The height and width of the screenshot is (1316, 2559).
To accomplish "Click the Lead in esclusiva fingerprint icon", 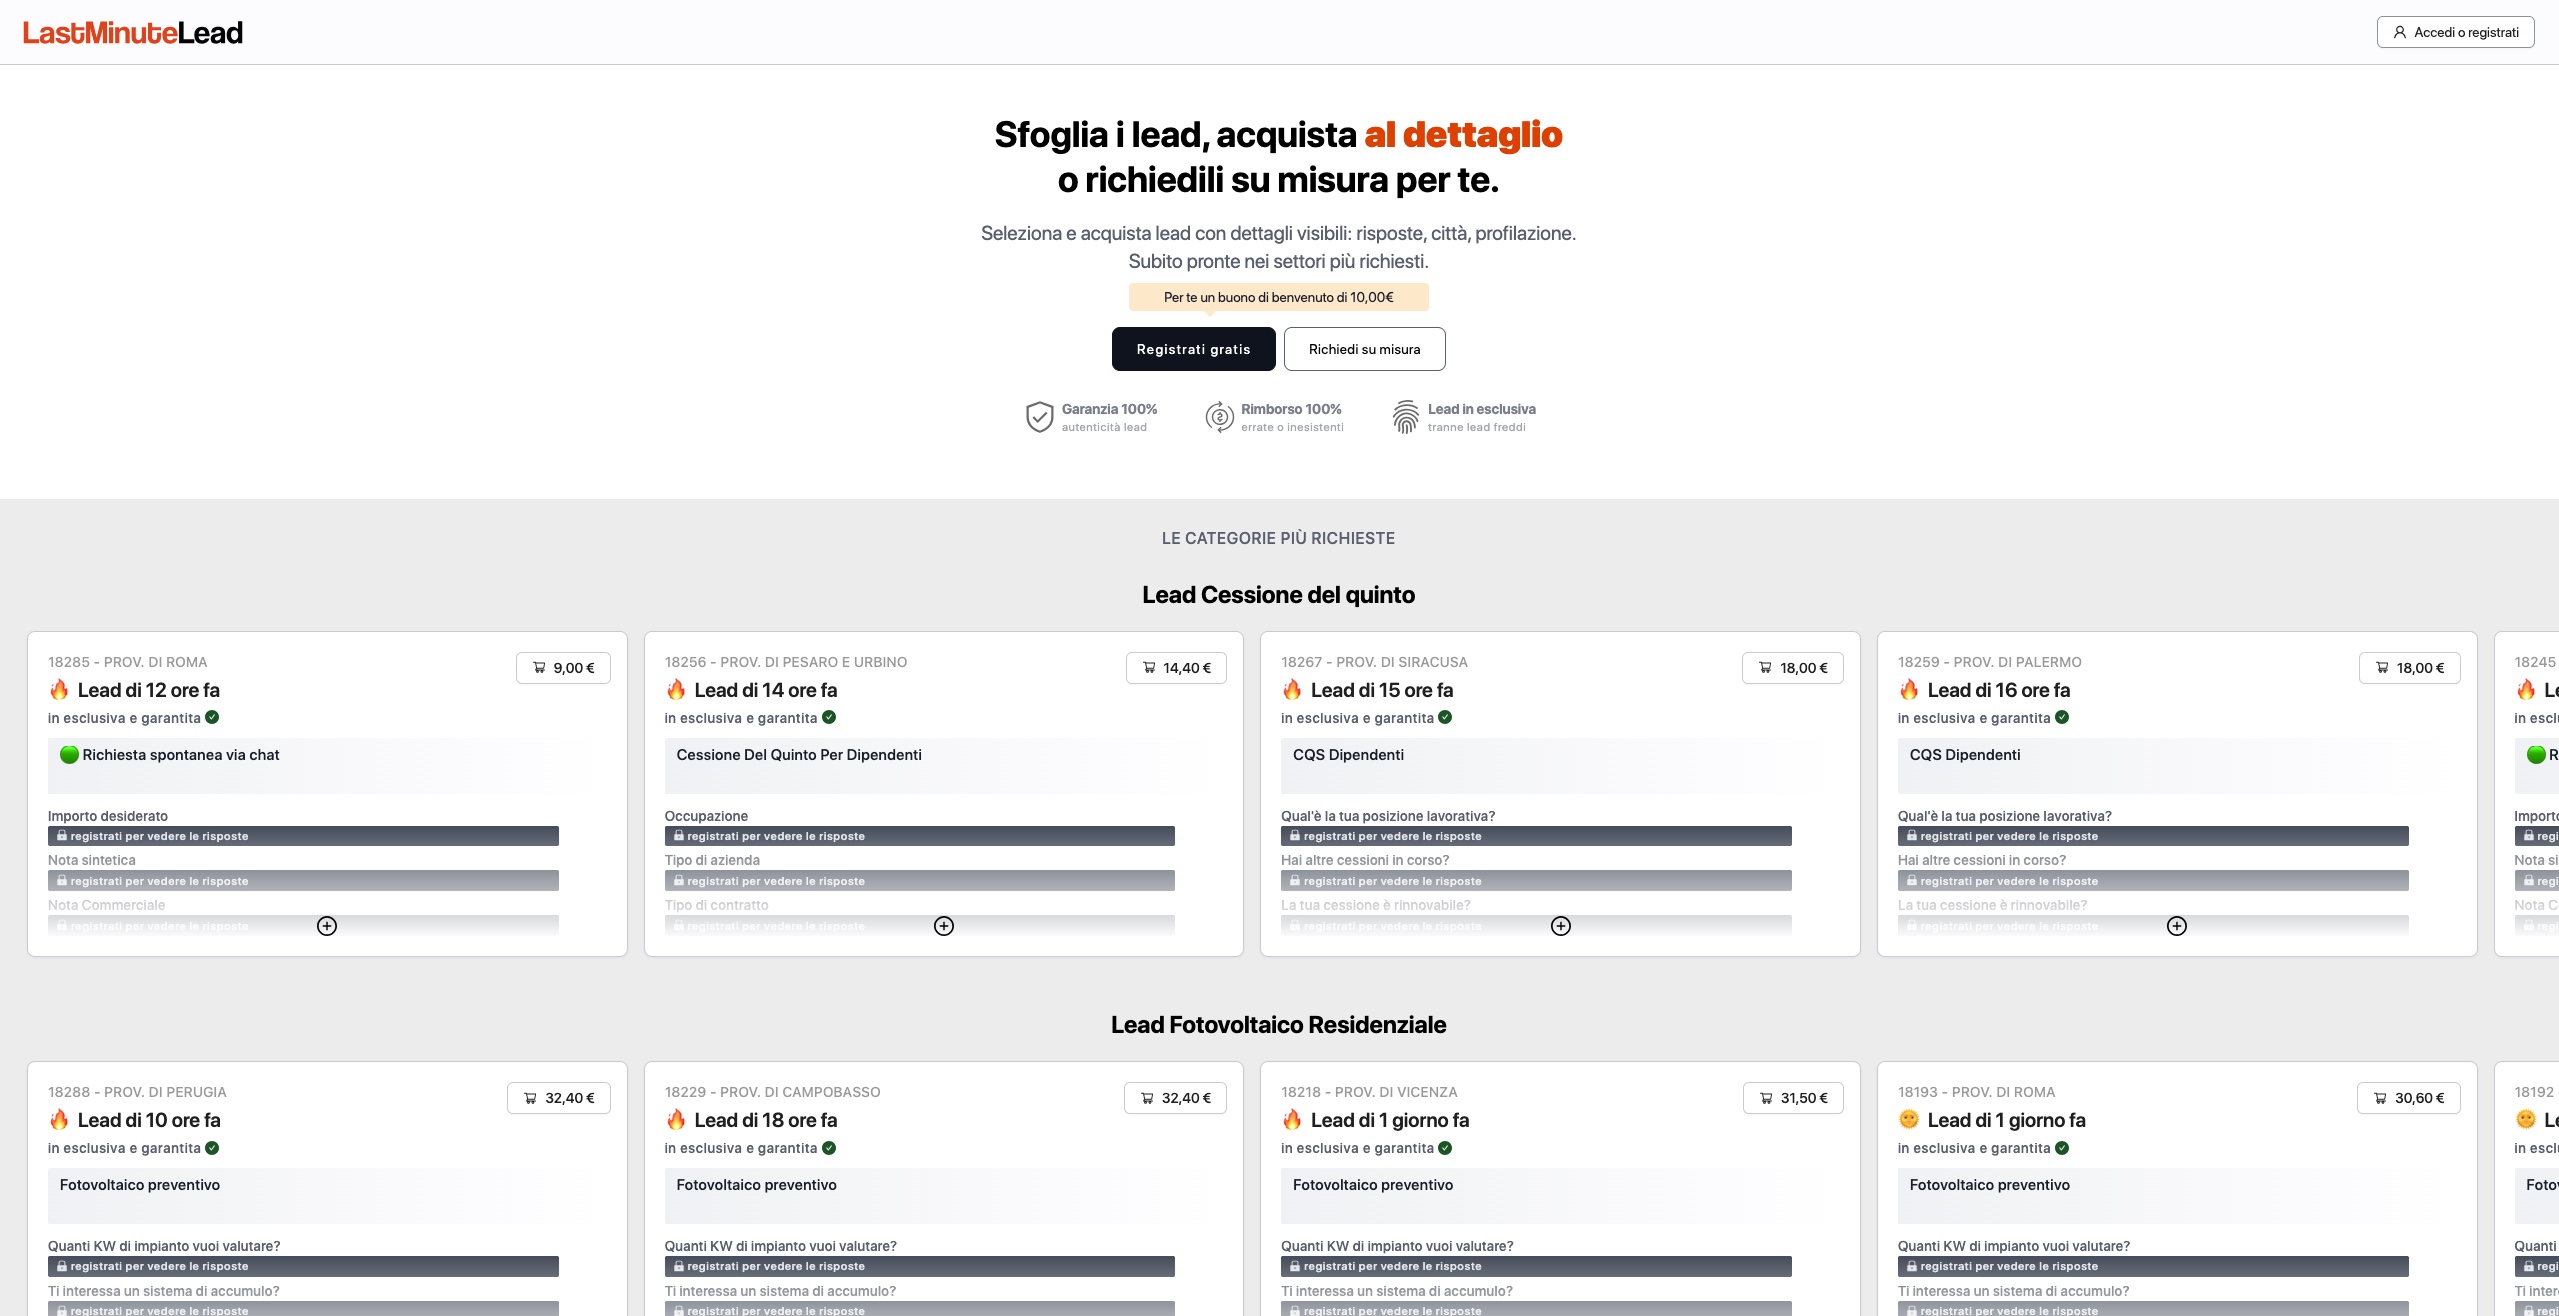I will tap(1406, 417).
